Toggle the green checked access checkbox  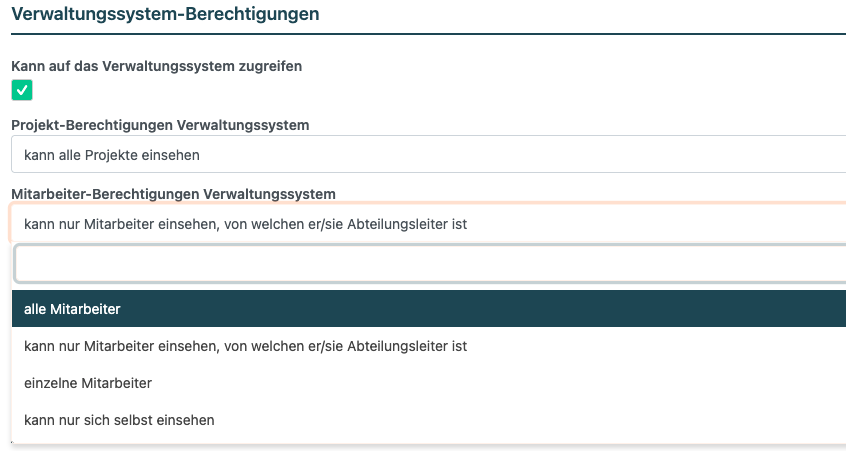22,91
